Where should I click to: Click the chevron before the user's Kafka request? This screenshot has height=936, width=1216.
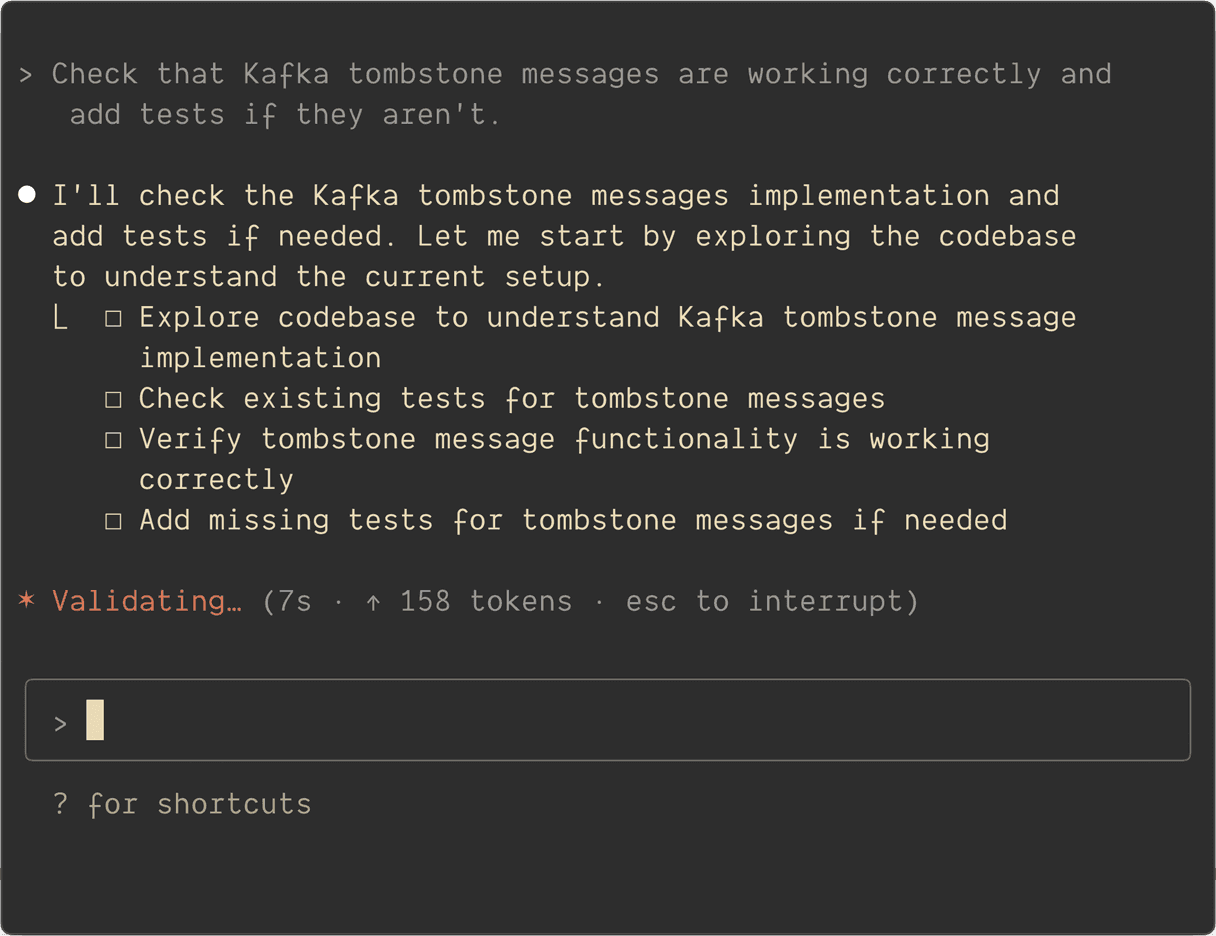coord(27,75)
